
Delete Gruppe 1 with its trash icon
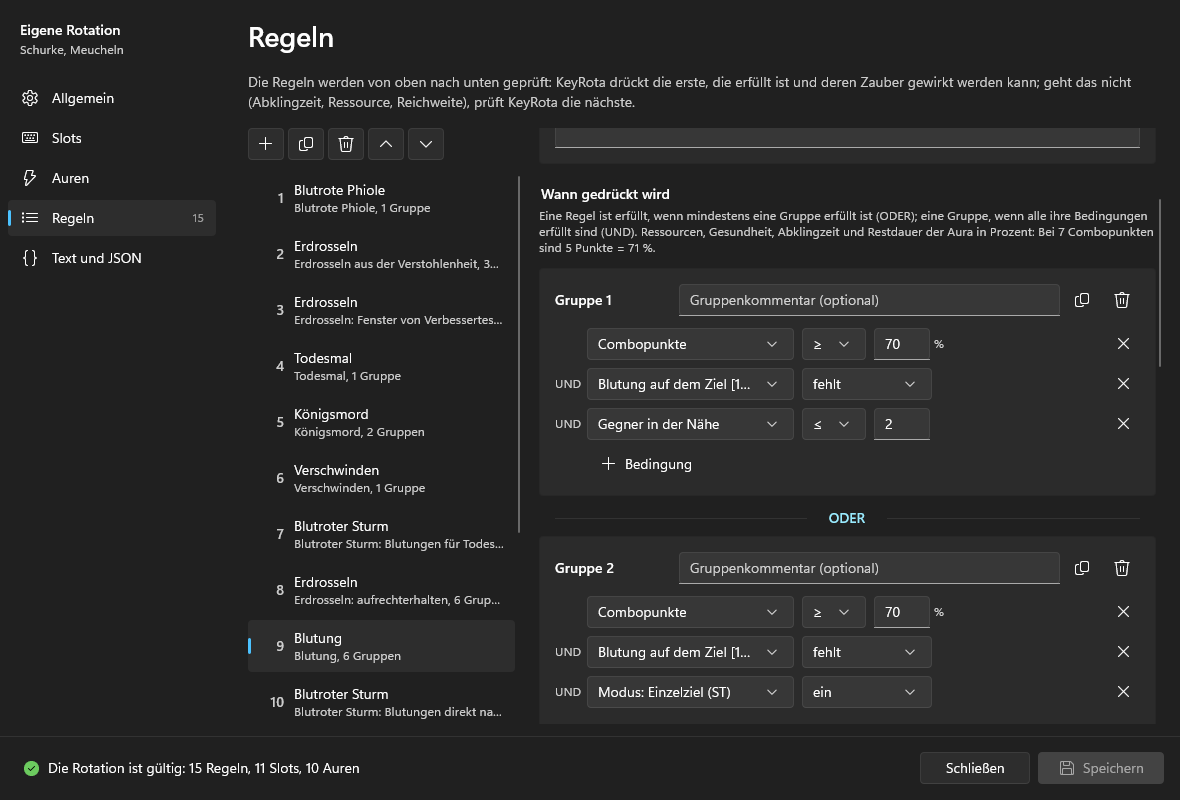tap(1121, 300)
